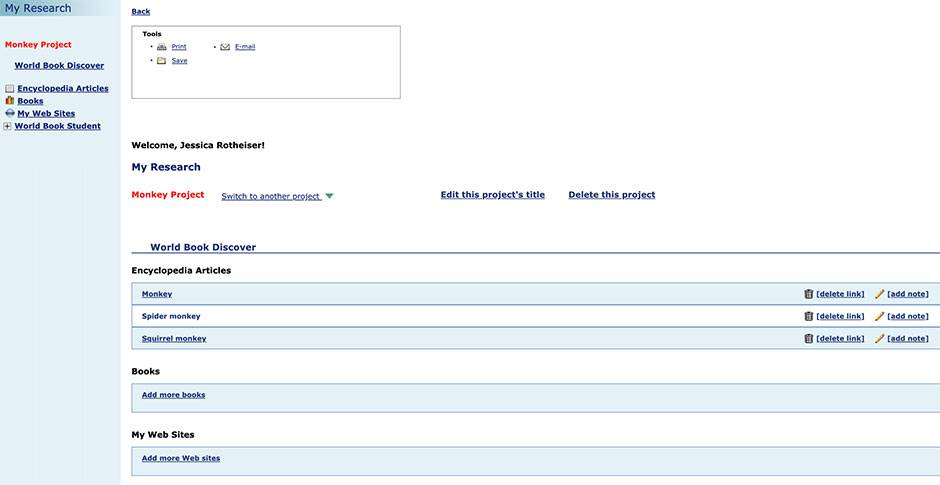Click delete link for Spider monkey
940x485 pixels.
tap(840, 316)
